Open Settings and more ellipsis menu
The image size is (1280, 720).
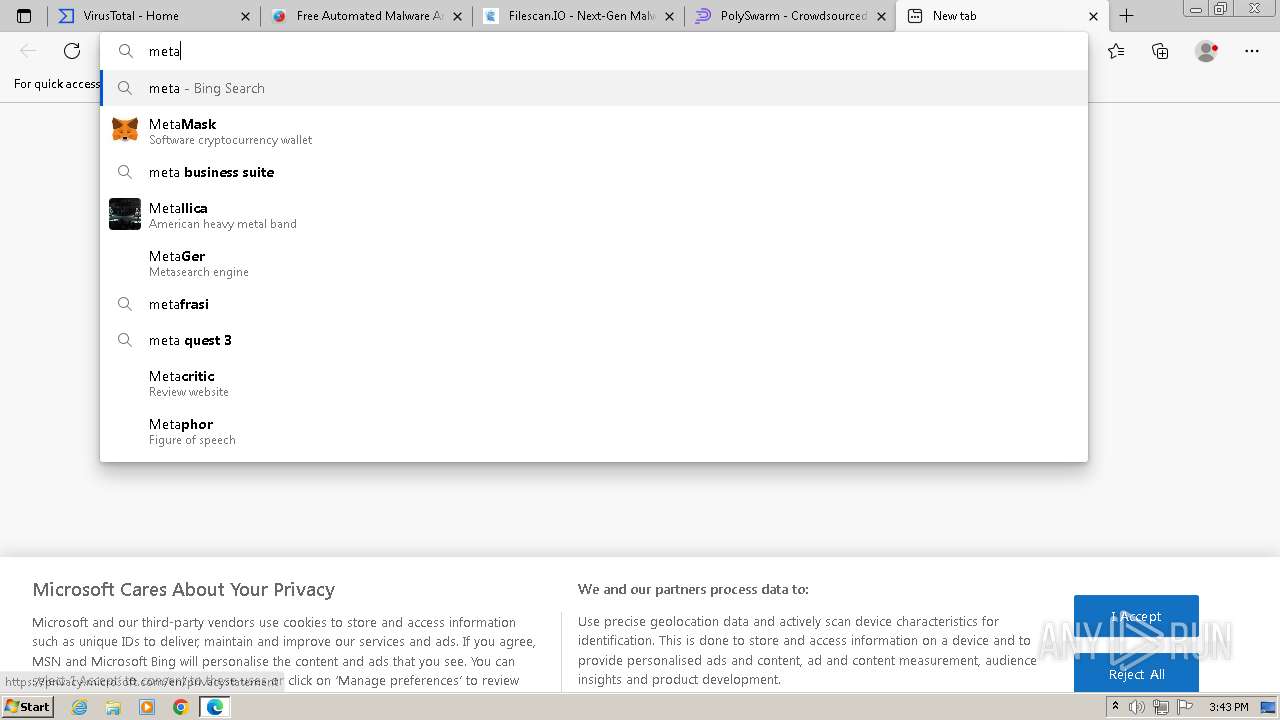(x=1252, y=51)
